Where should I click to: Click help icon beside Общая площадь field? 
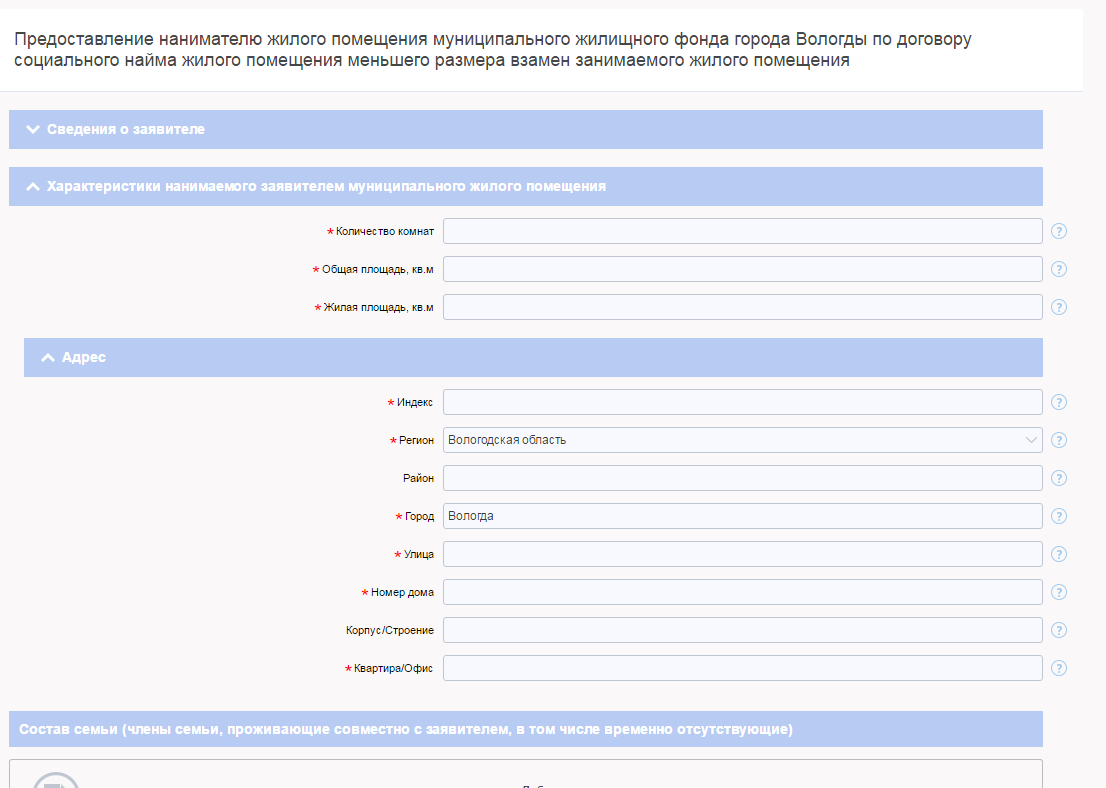click(x=1059, y=269)
